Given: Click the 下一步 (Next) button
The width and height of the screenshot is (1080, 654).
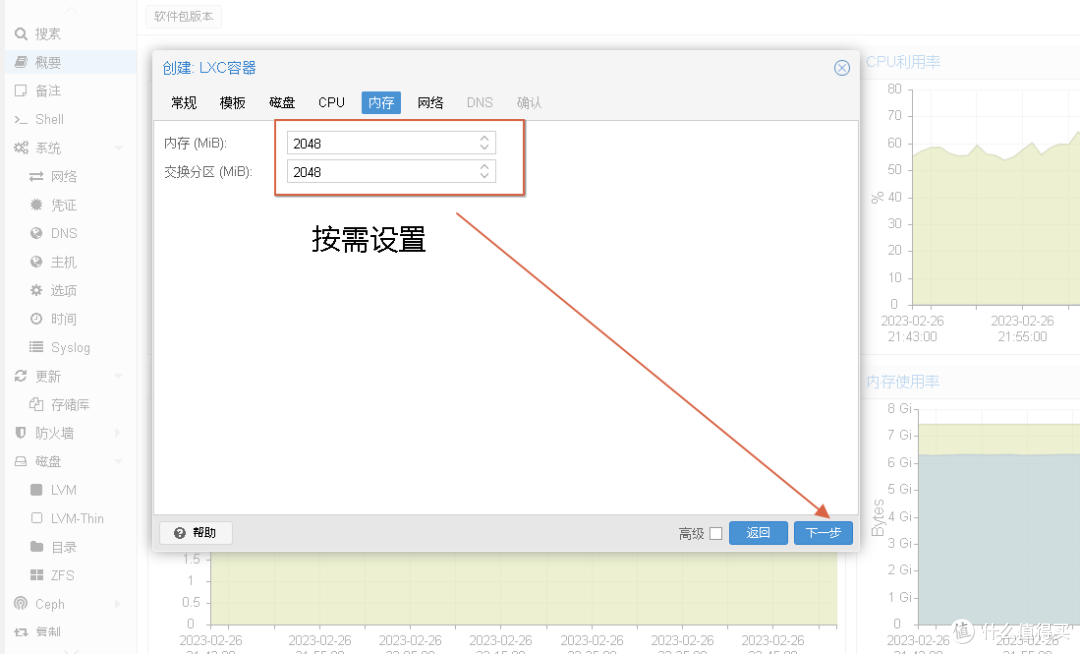Looking at the screenshot, I should (x=822, y=533).
